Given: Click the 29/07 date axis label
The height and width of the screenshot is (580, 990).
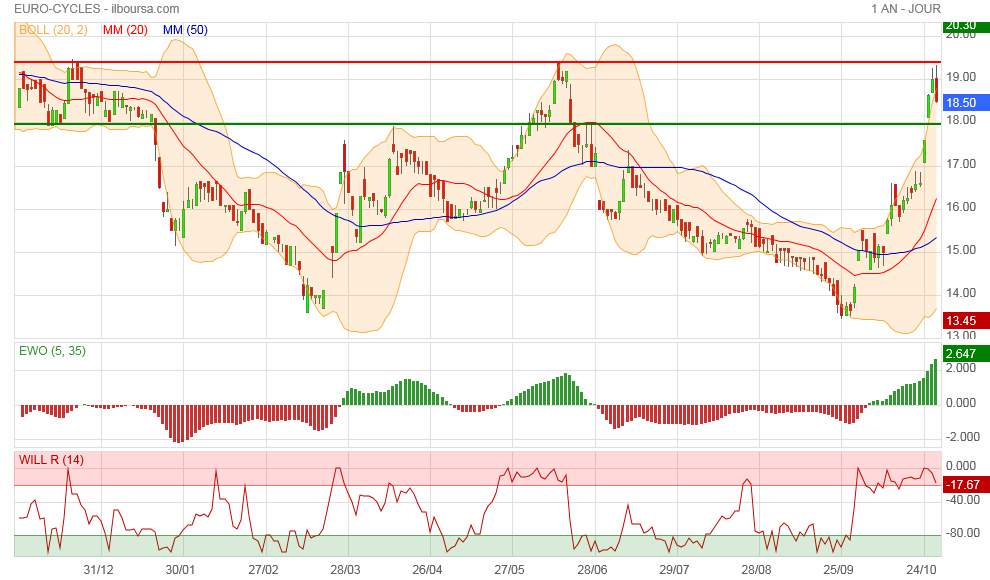Looking at the screenshot, I should click(674, 570).
